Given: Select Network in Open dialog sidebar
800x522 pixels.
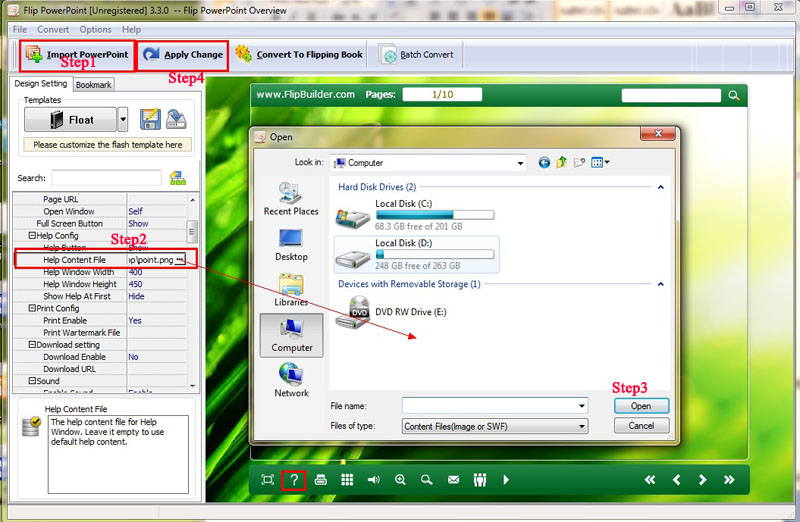Looking at the screenshot, I should pyautogui.click(x=291, y=380).
